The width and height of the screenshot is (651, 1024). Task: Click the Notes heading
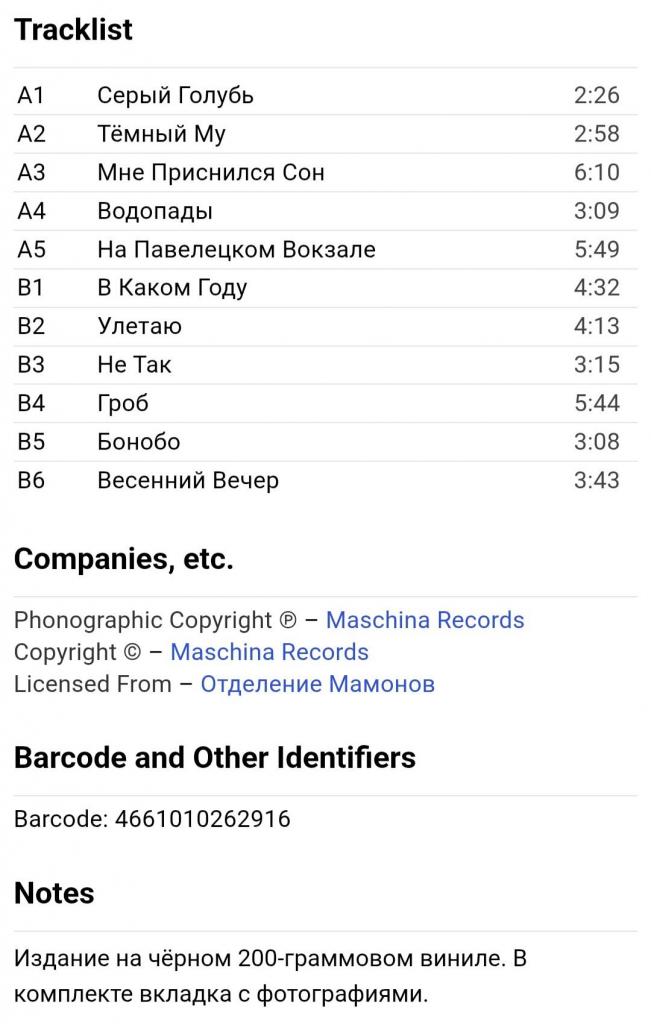(54, 893)
